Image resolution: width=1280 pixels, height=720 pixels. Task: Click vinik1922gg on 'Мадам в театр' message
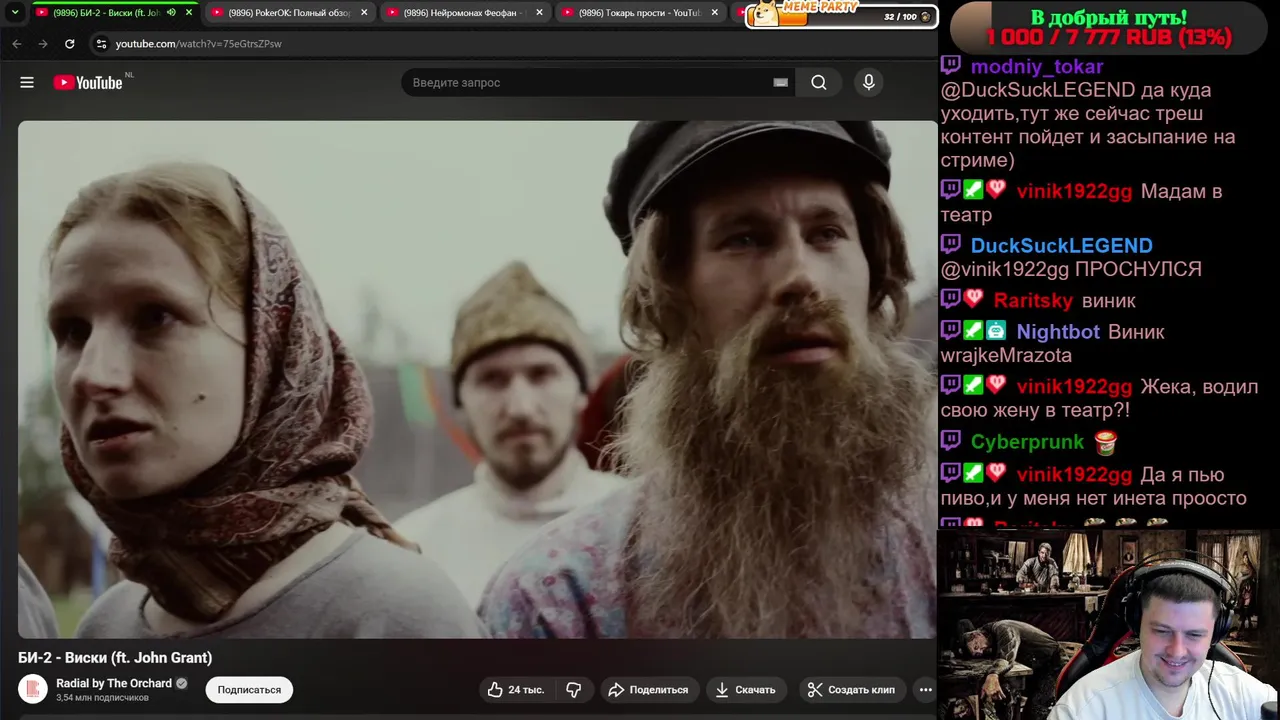coord(1074,190)
